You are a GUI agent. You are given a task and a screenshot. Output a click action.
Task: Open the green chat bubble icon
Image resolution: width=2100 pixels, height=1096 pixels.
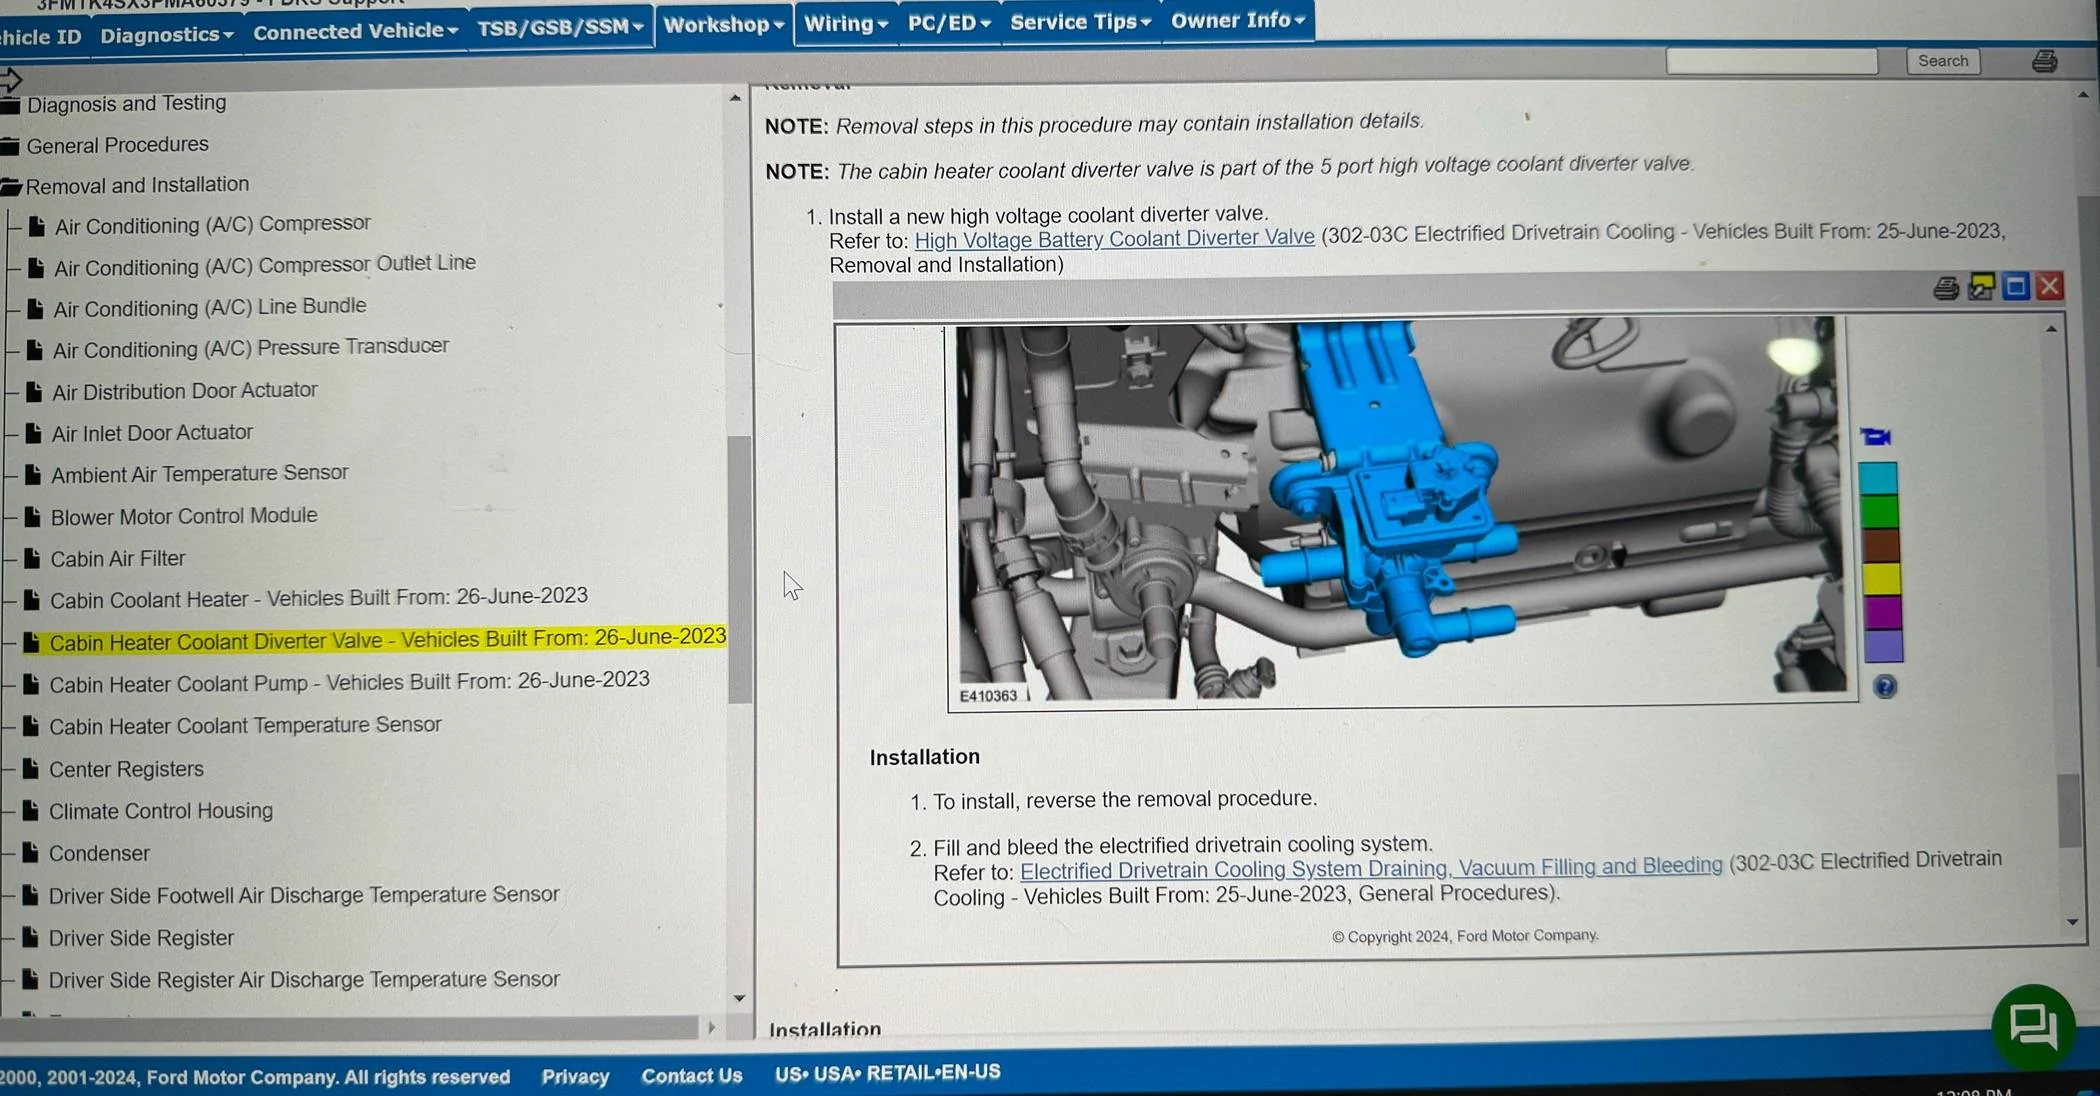(x=2033, y=1026)
